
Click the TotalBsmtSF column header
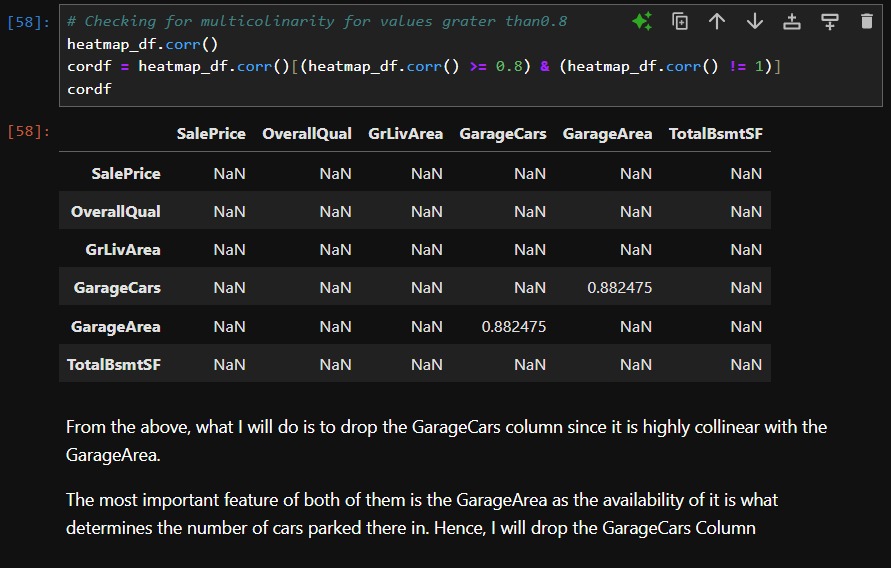[715, 134]
